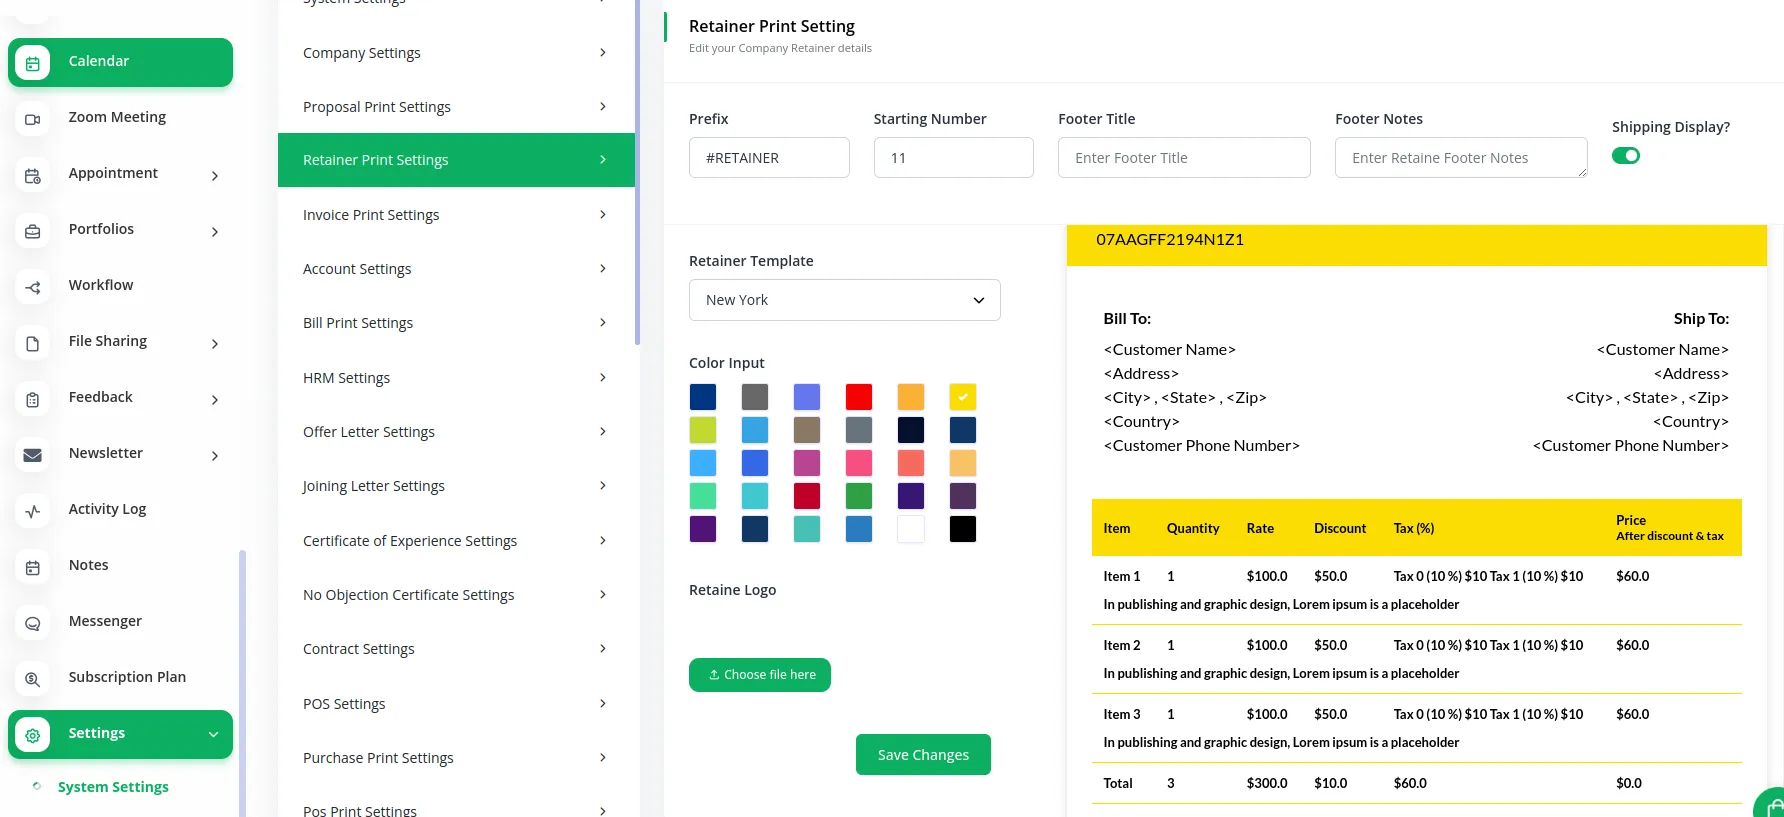Click the Subscription Plan icon
Image resolution: width=1784 pixels, height=817 pixels.
33,679
